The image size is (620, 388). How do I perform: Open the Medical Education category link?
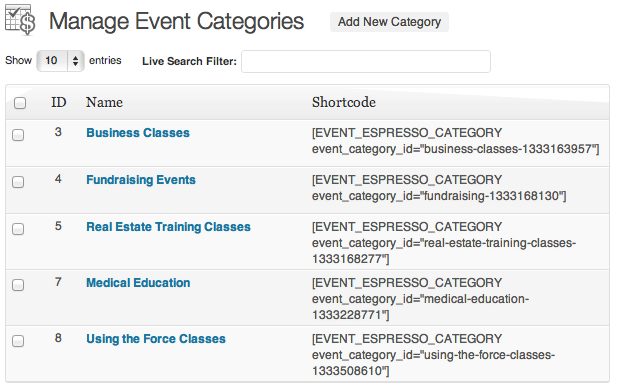coord(138,283)
